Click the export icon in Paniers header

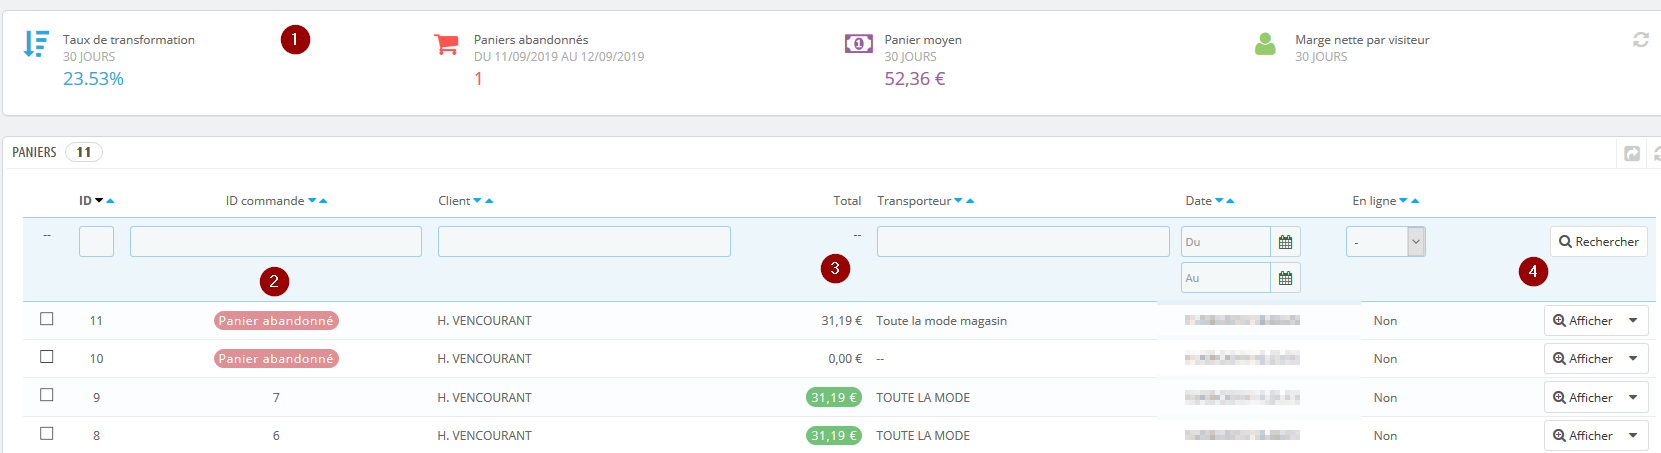point(1632,153)
